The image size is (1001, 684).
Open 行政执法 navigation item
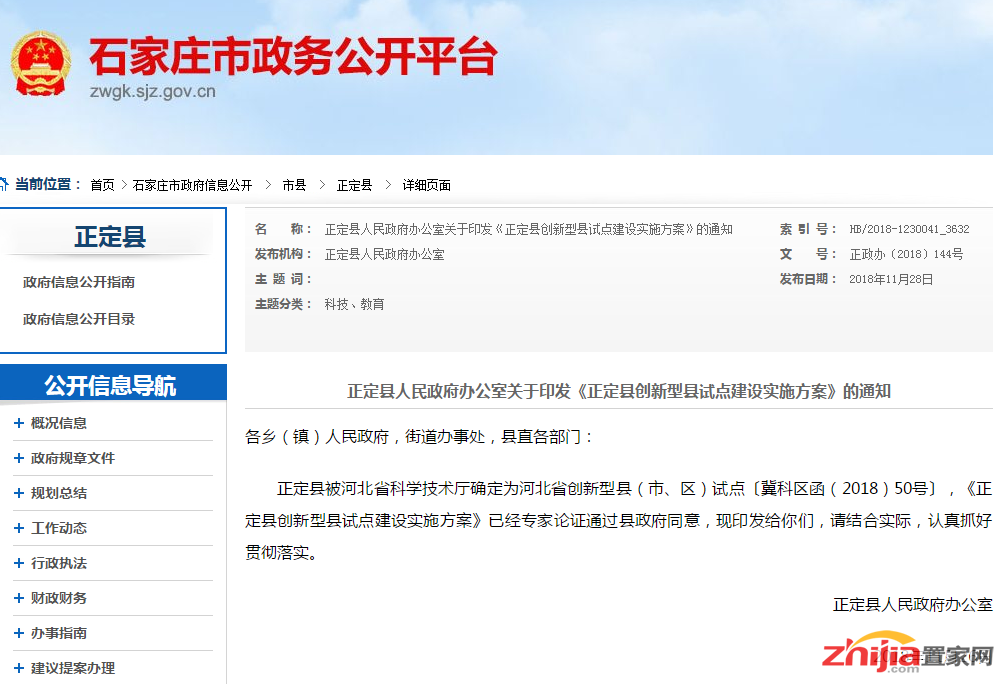click(x=59, y=563)
